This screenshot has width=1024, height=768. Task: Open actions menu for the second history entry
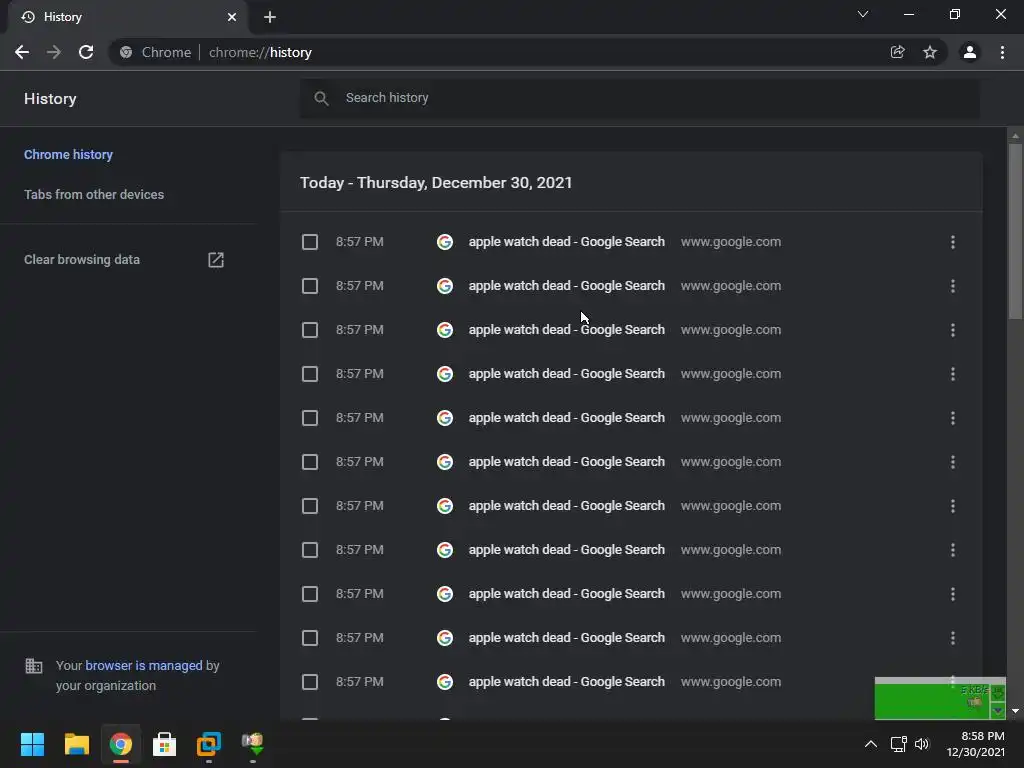tap(953, 286)
